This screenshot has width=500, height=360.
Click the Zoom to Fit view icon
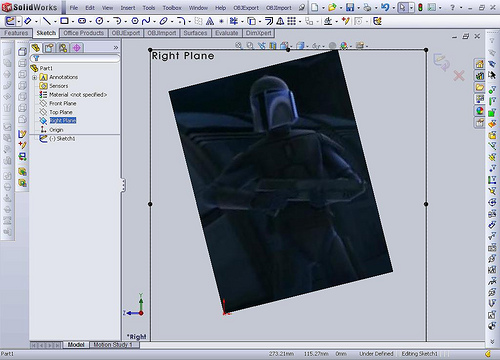click(239, 46)
